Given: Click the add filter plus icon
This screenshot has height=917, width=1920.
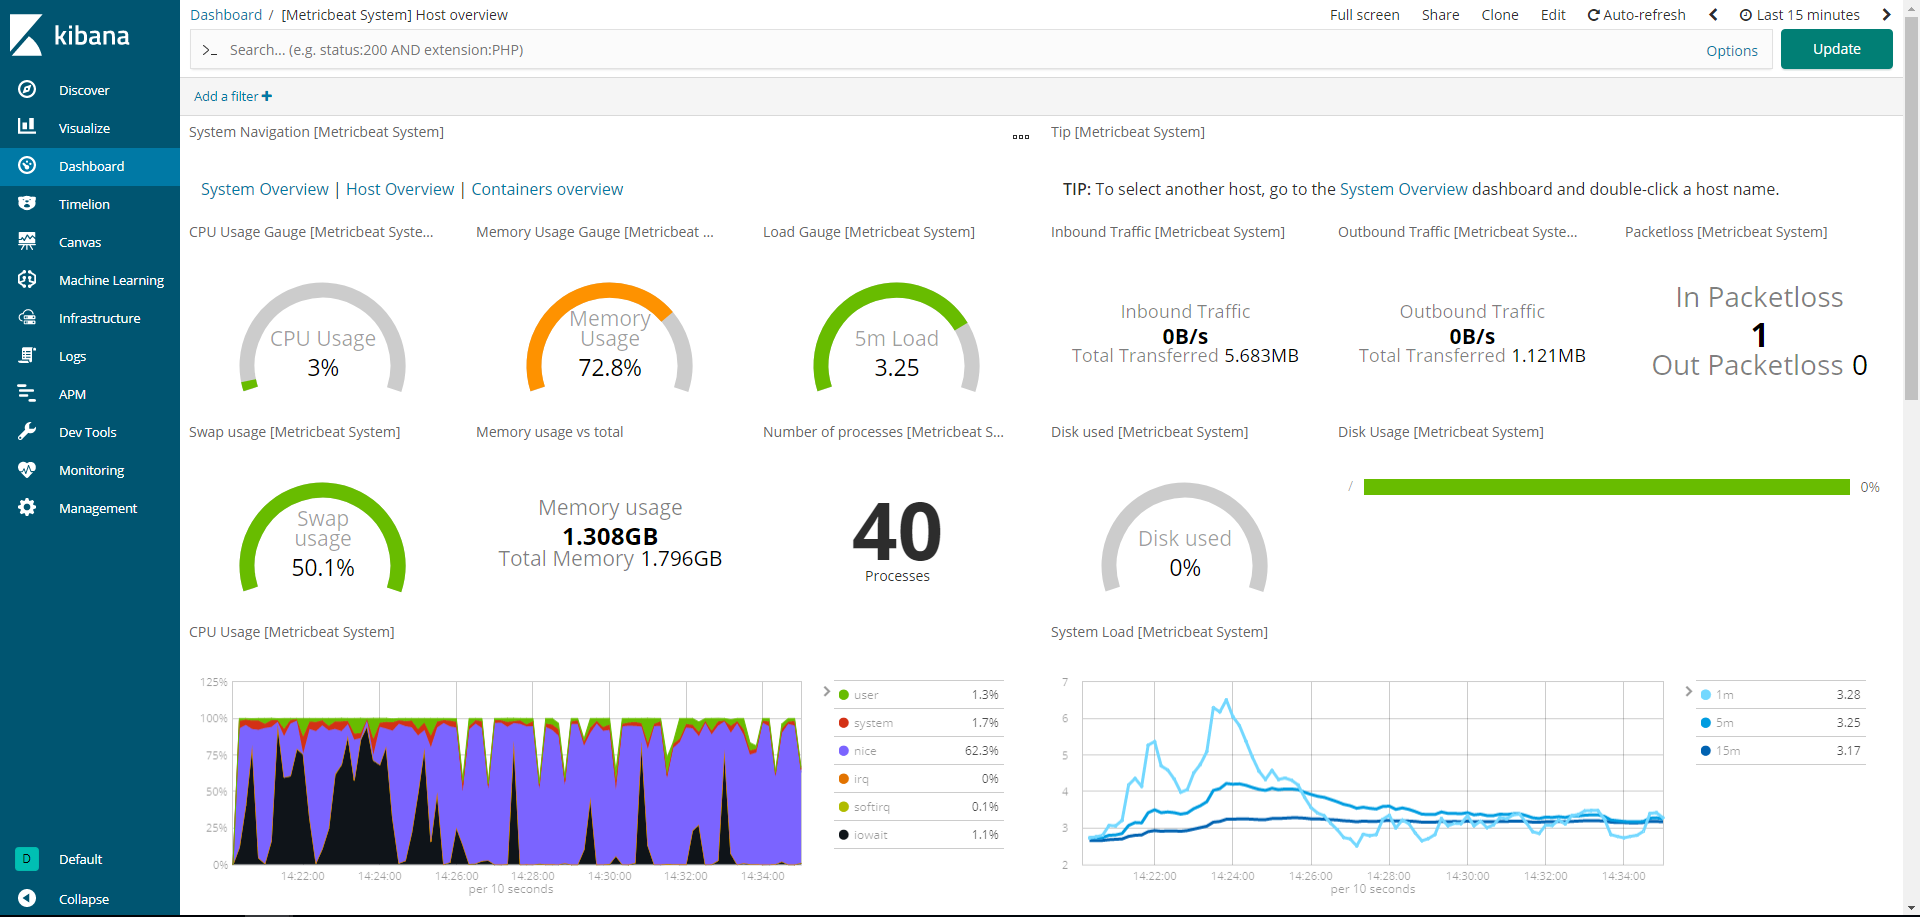Looking at the screenshot, I should [x=267, y=96].
